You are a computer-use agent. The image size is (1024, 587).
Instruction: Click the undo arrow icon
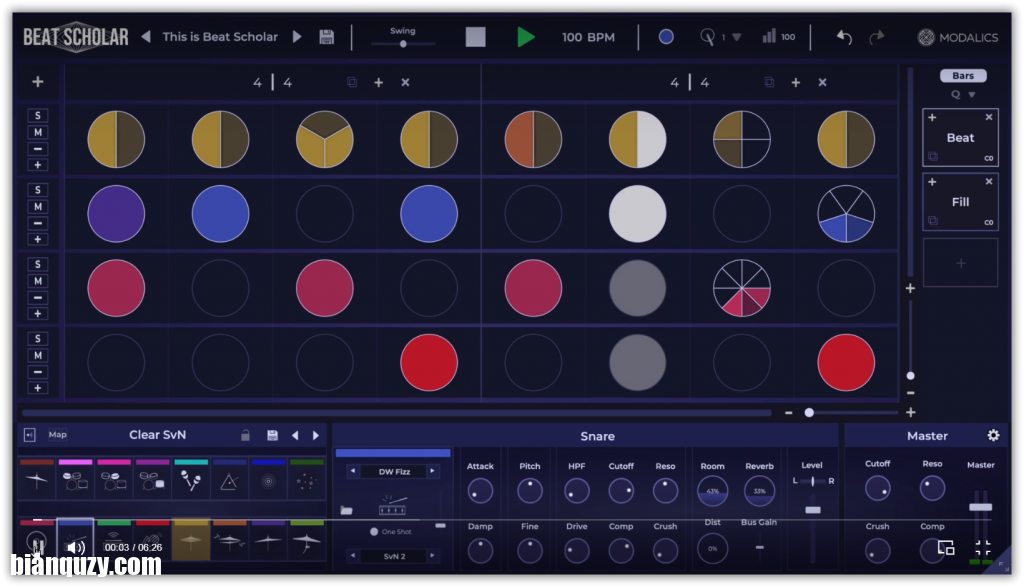[844, 37]
